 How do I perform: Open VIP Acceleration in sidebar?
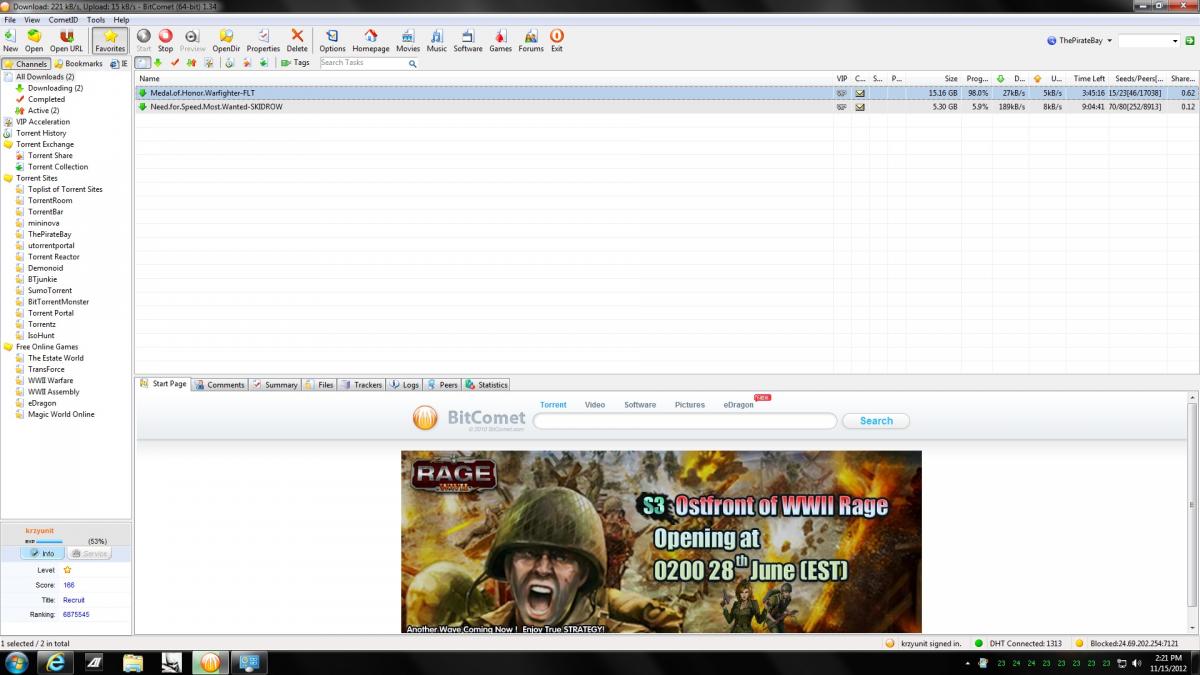[36, 122]
